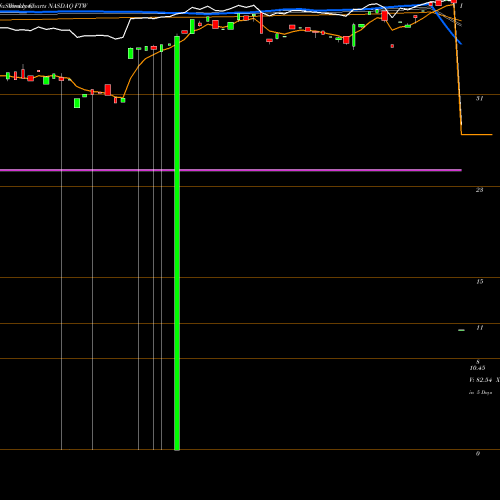
Task: Click the 'V: 82.54' volume value
Action: tap(481, 380)
